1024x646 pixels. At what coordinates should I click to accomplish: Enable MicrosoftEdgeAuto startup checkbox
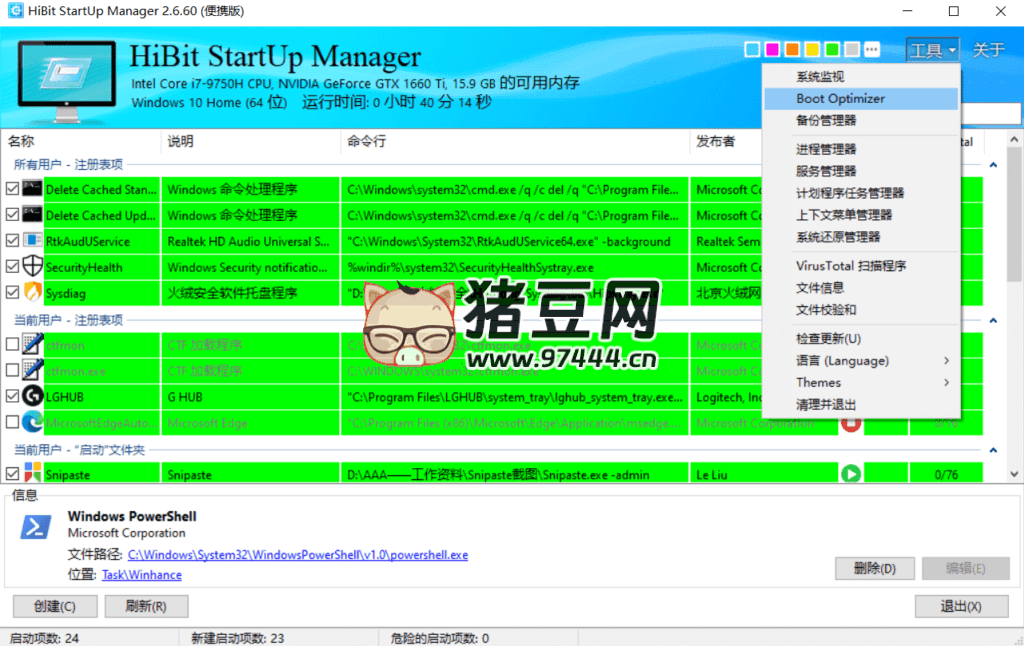(x=12, y=423)
